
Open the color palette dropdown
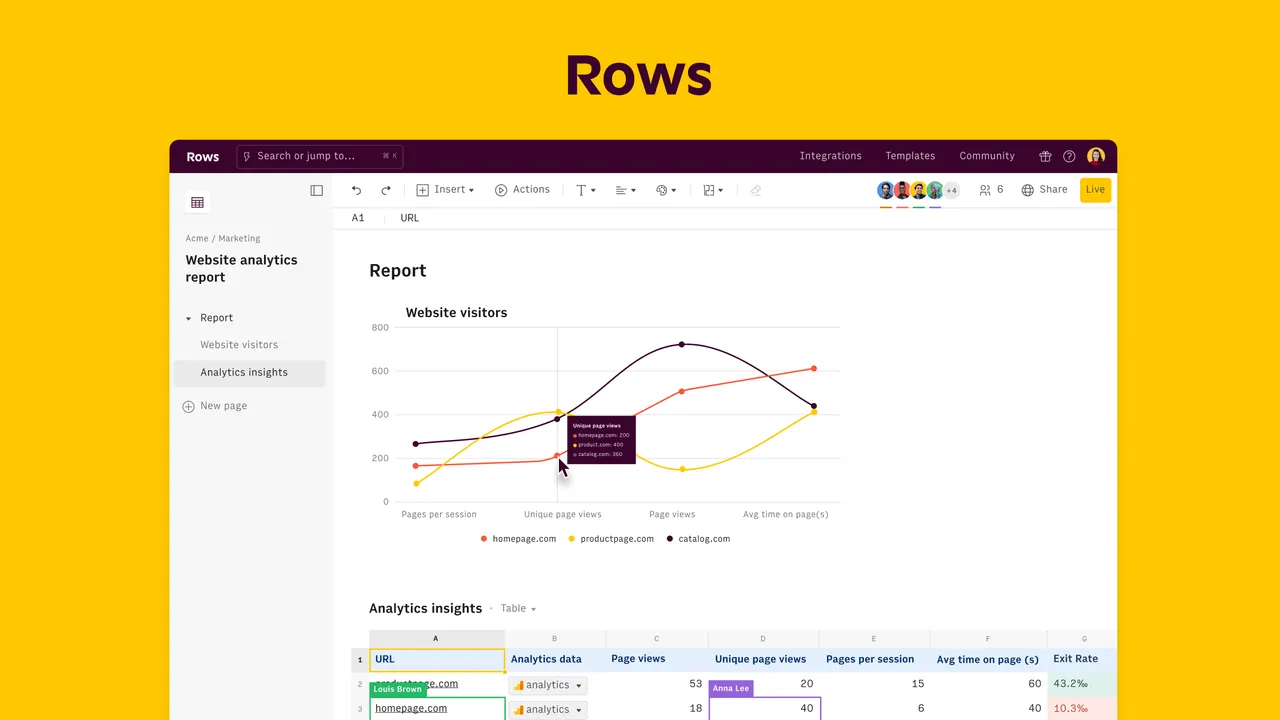pos(666,190)
